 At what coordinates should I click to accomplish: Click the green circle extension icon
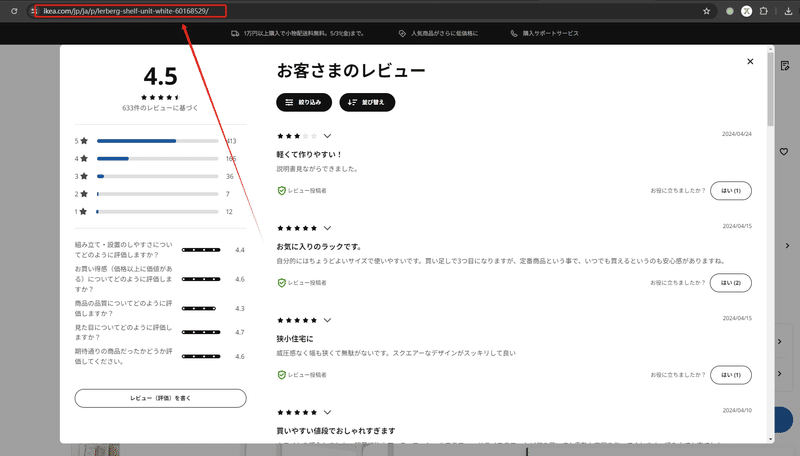pos(730,11)
